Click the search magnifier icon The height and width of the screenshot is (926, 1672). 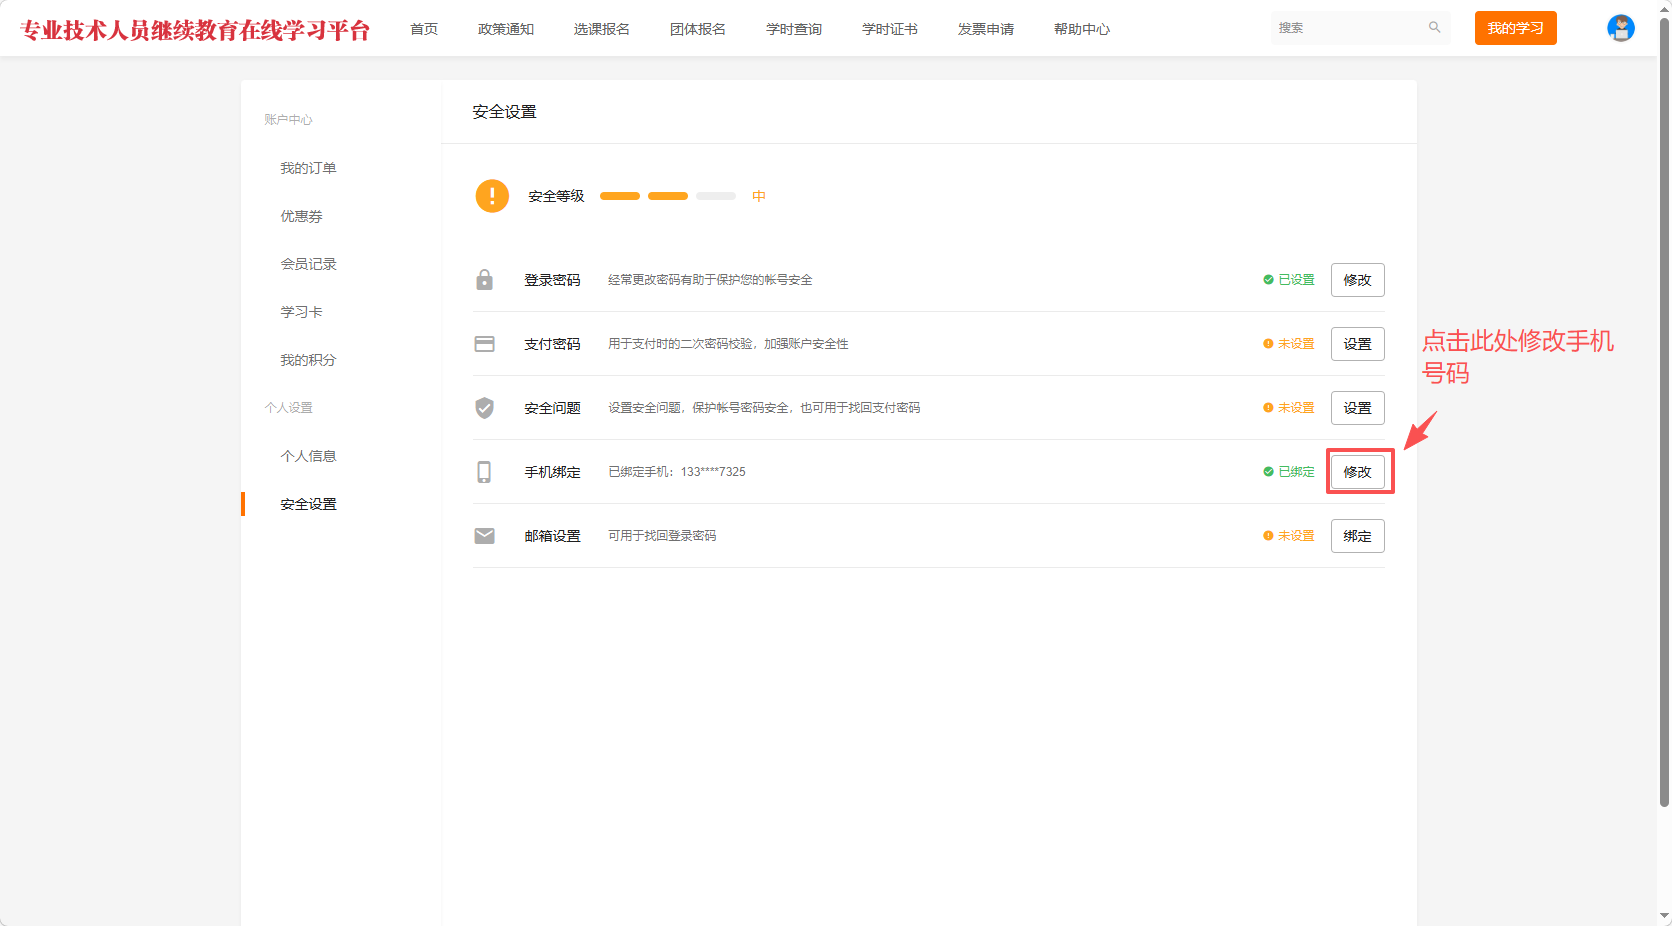1434,28
